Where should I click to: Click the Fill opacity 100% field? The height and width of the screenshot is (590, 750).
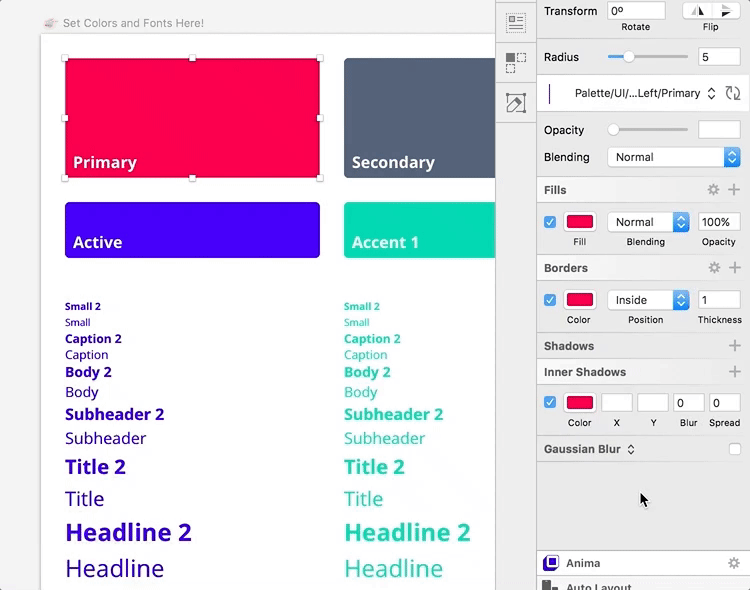[x=719, y=222]
